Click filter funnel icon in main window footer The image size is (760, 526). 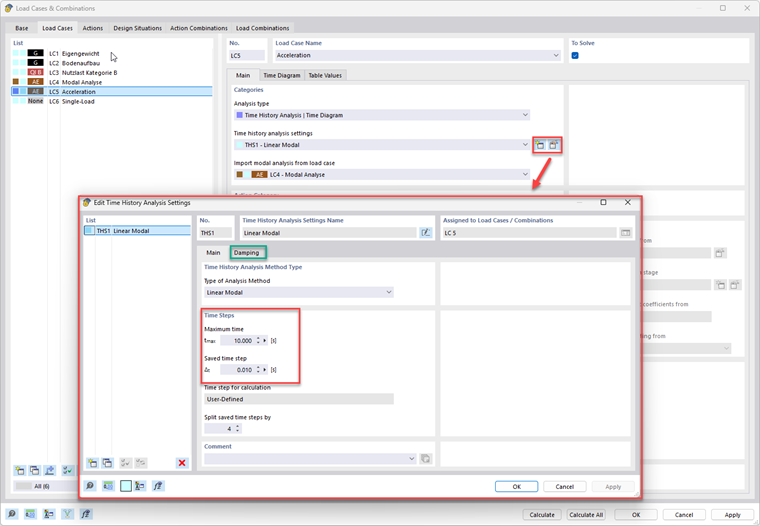tap(67, 514)
